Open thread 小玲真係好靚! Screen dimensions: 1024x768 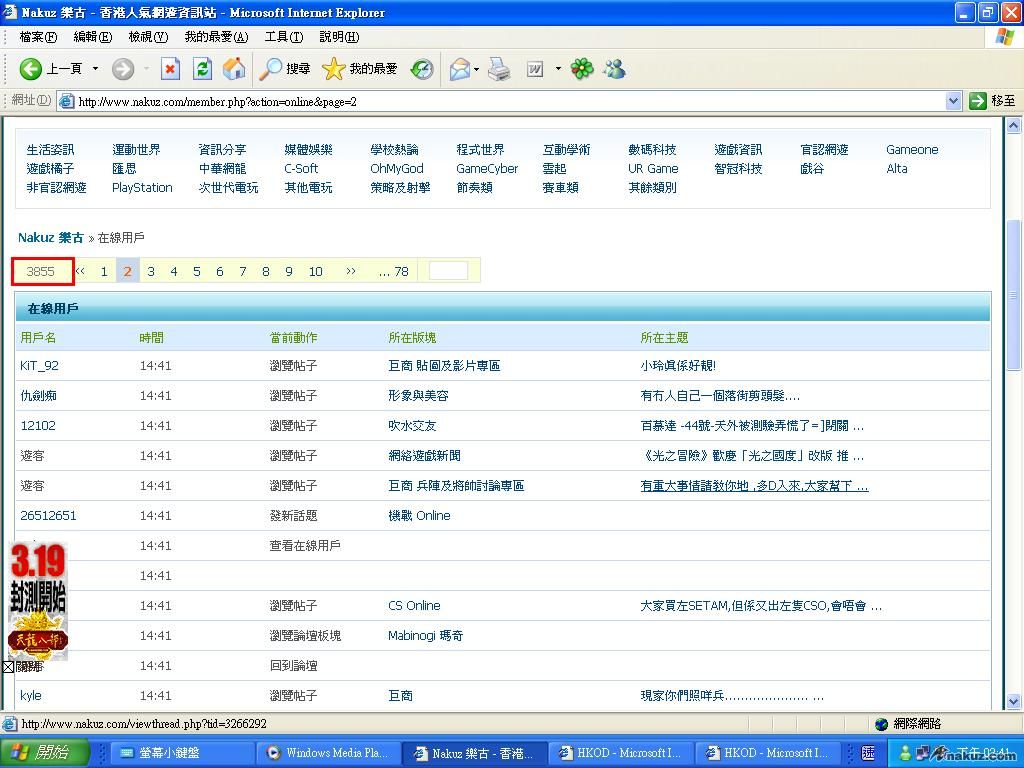tap(678, 366)
